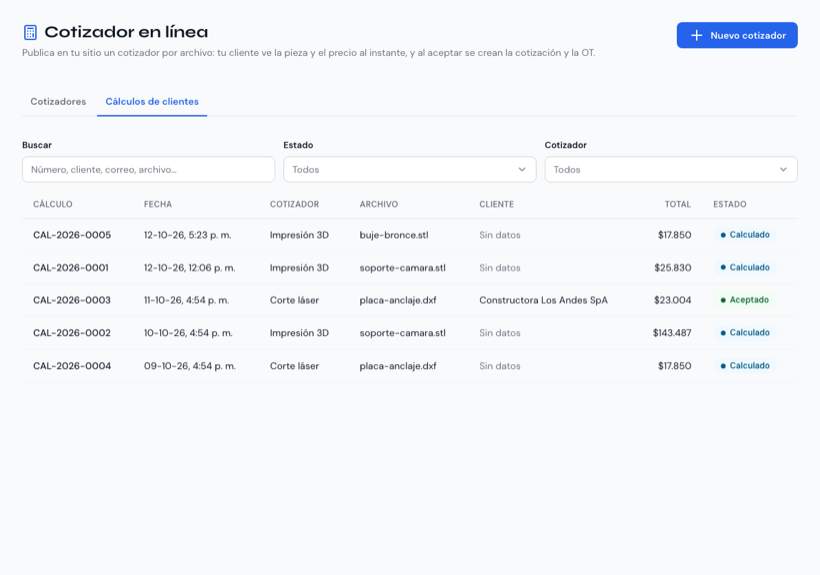Viewport: 820px width, 575px height.
Task: Click the client Constructora Los Andes SpA
Action: [543, 300]
